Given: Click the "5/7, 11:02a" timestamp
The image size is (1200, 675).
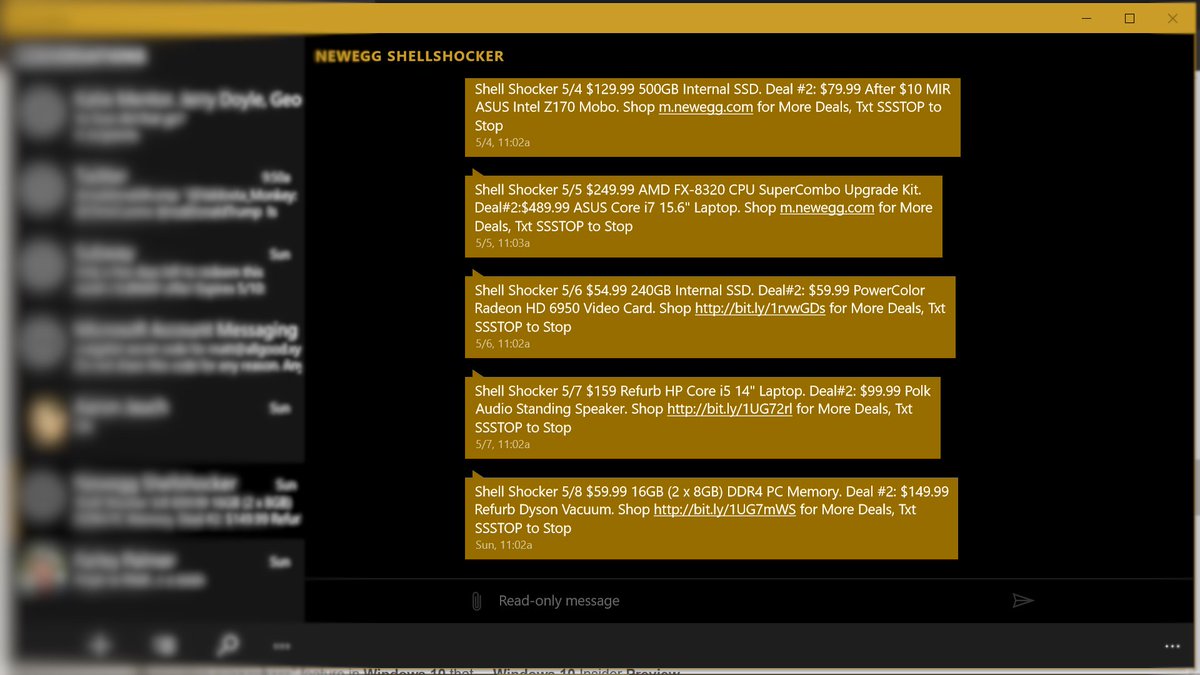Looking at the screenshot, I should click(x=502, y=445).
